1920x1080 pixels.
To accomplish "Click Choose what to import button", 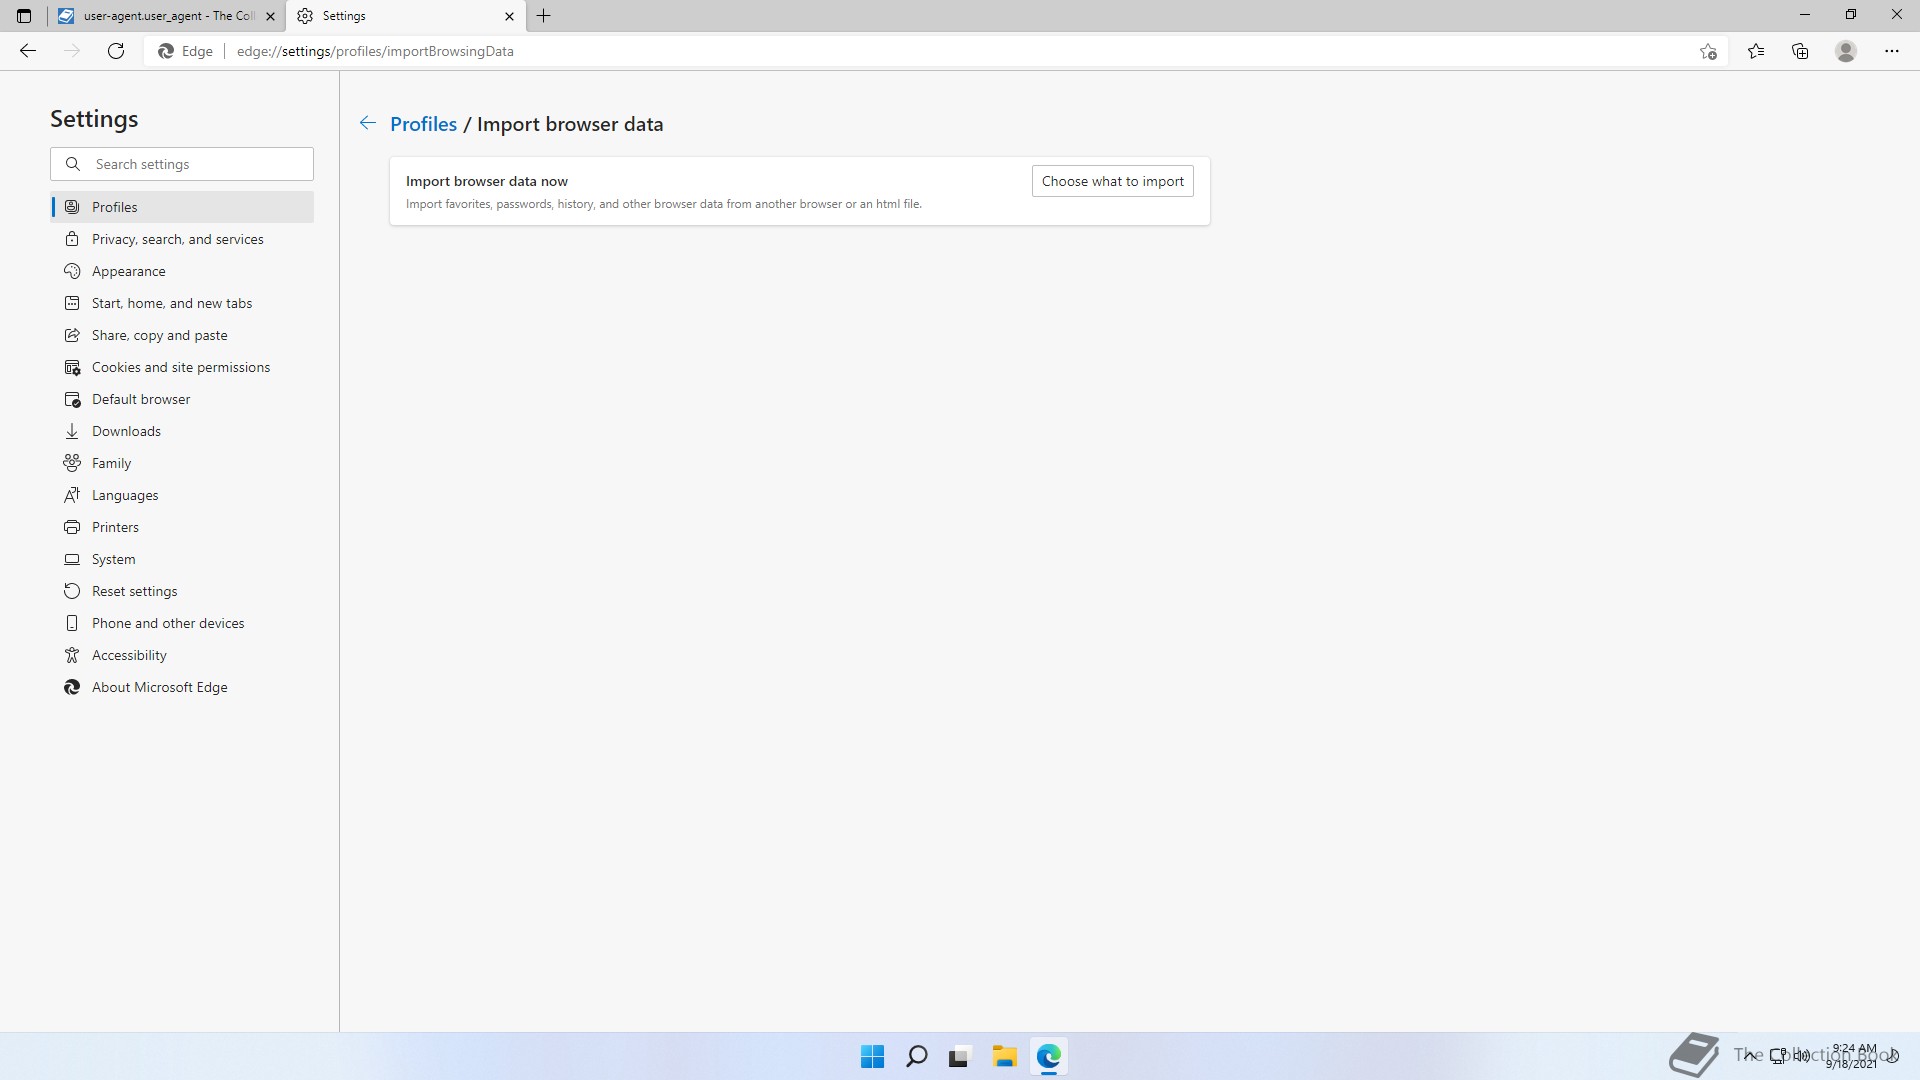I will tap(1112, 181).
